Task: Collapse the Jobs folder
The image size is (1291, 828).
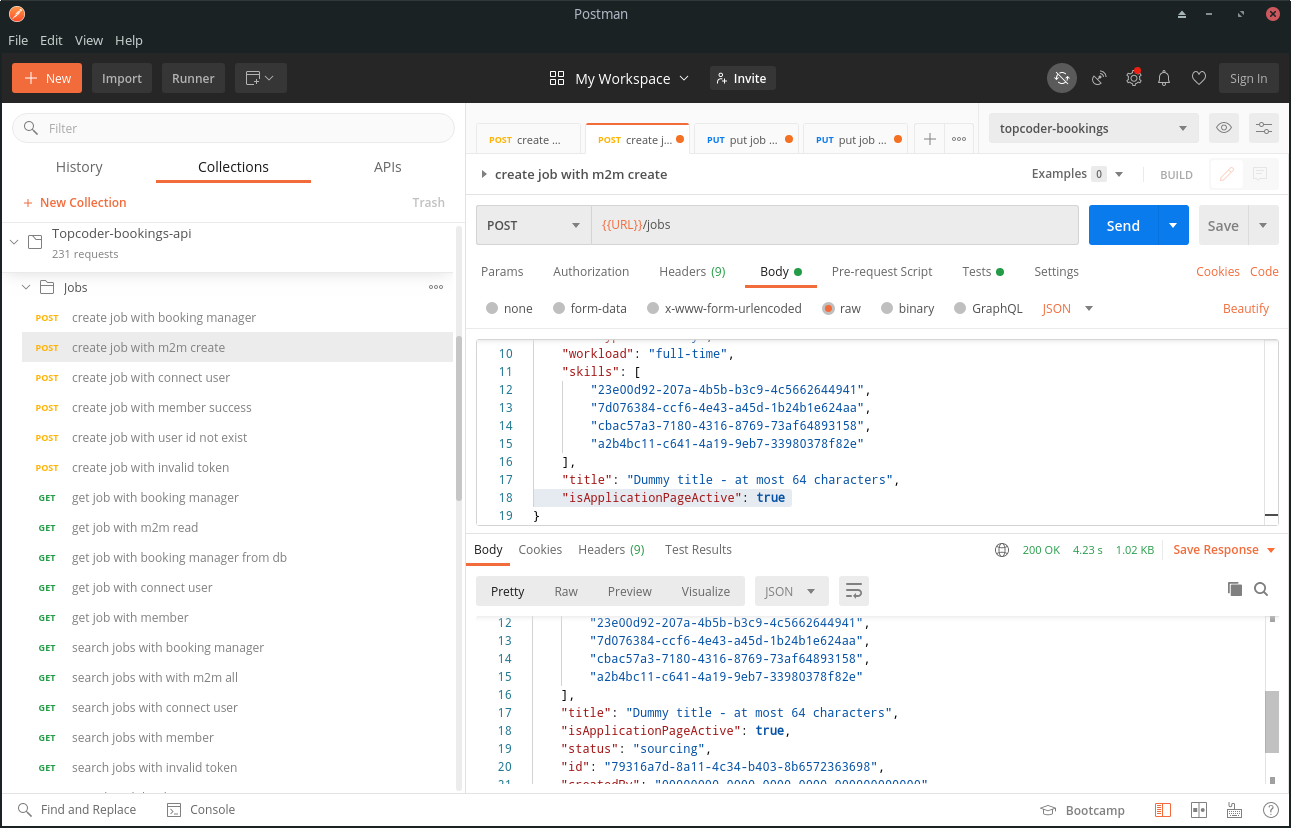Action: [26, 287]
